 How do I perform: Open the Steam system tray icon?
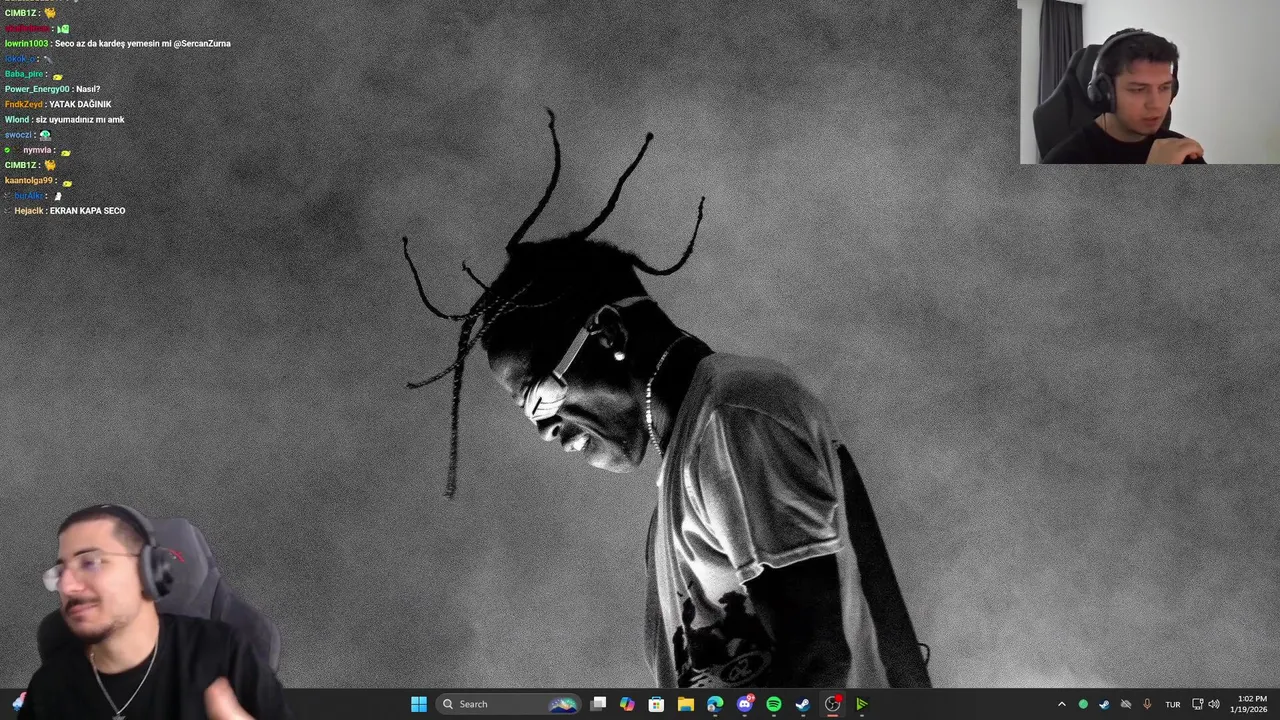tap(1104, 704)
